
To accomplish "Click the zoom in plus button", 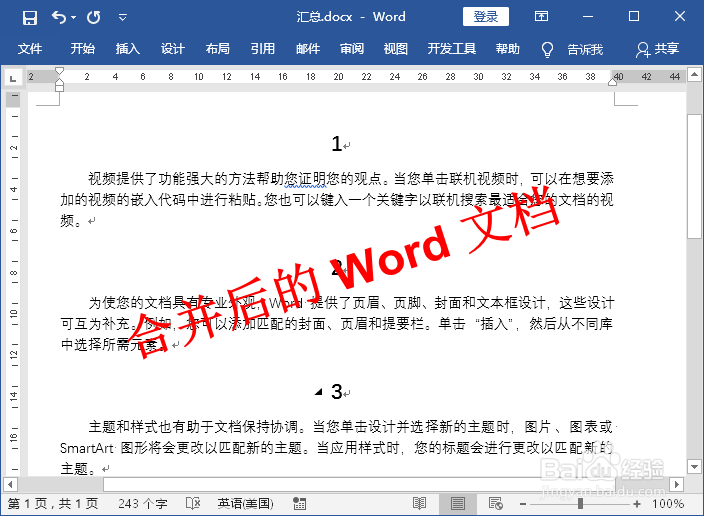I will click(637, 504).
